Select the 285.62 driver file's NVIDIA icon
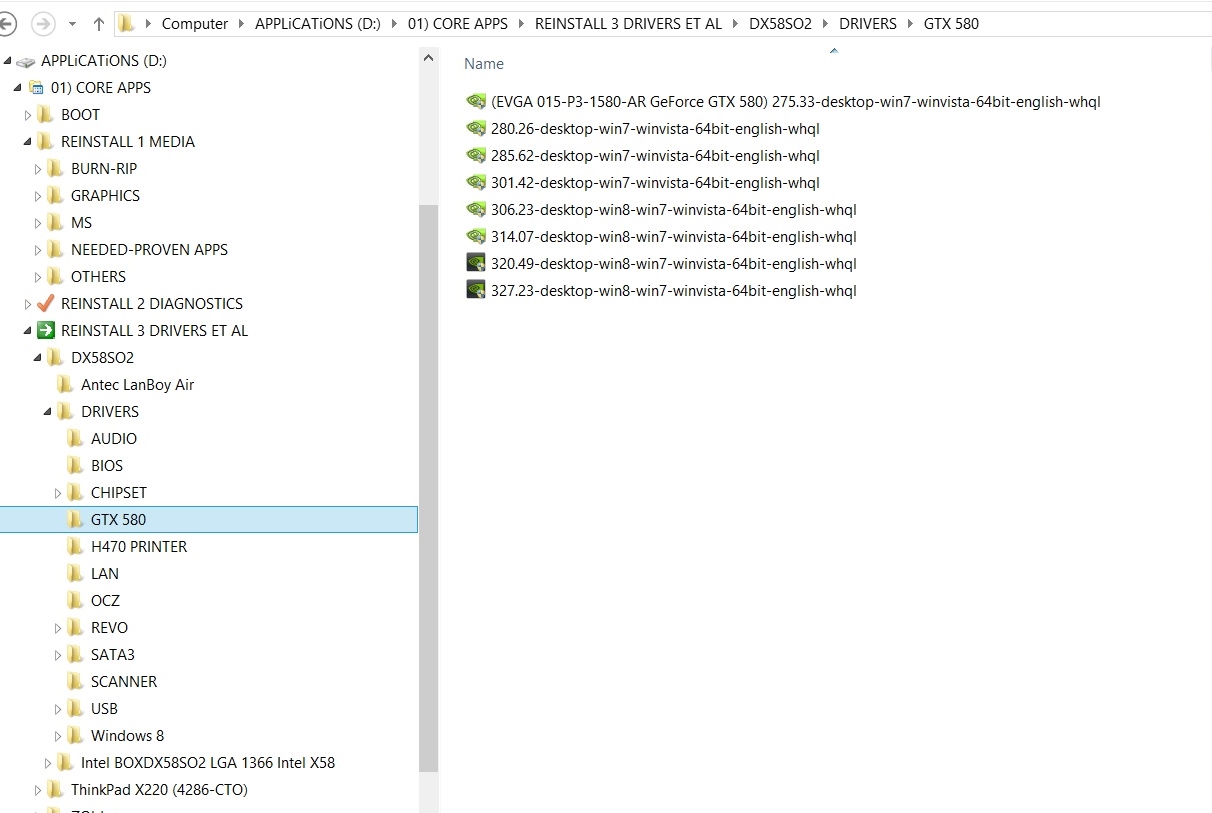1212x813 pixels. [x=476, y=156]
